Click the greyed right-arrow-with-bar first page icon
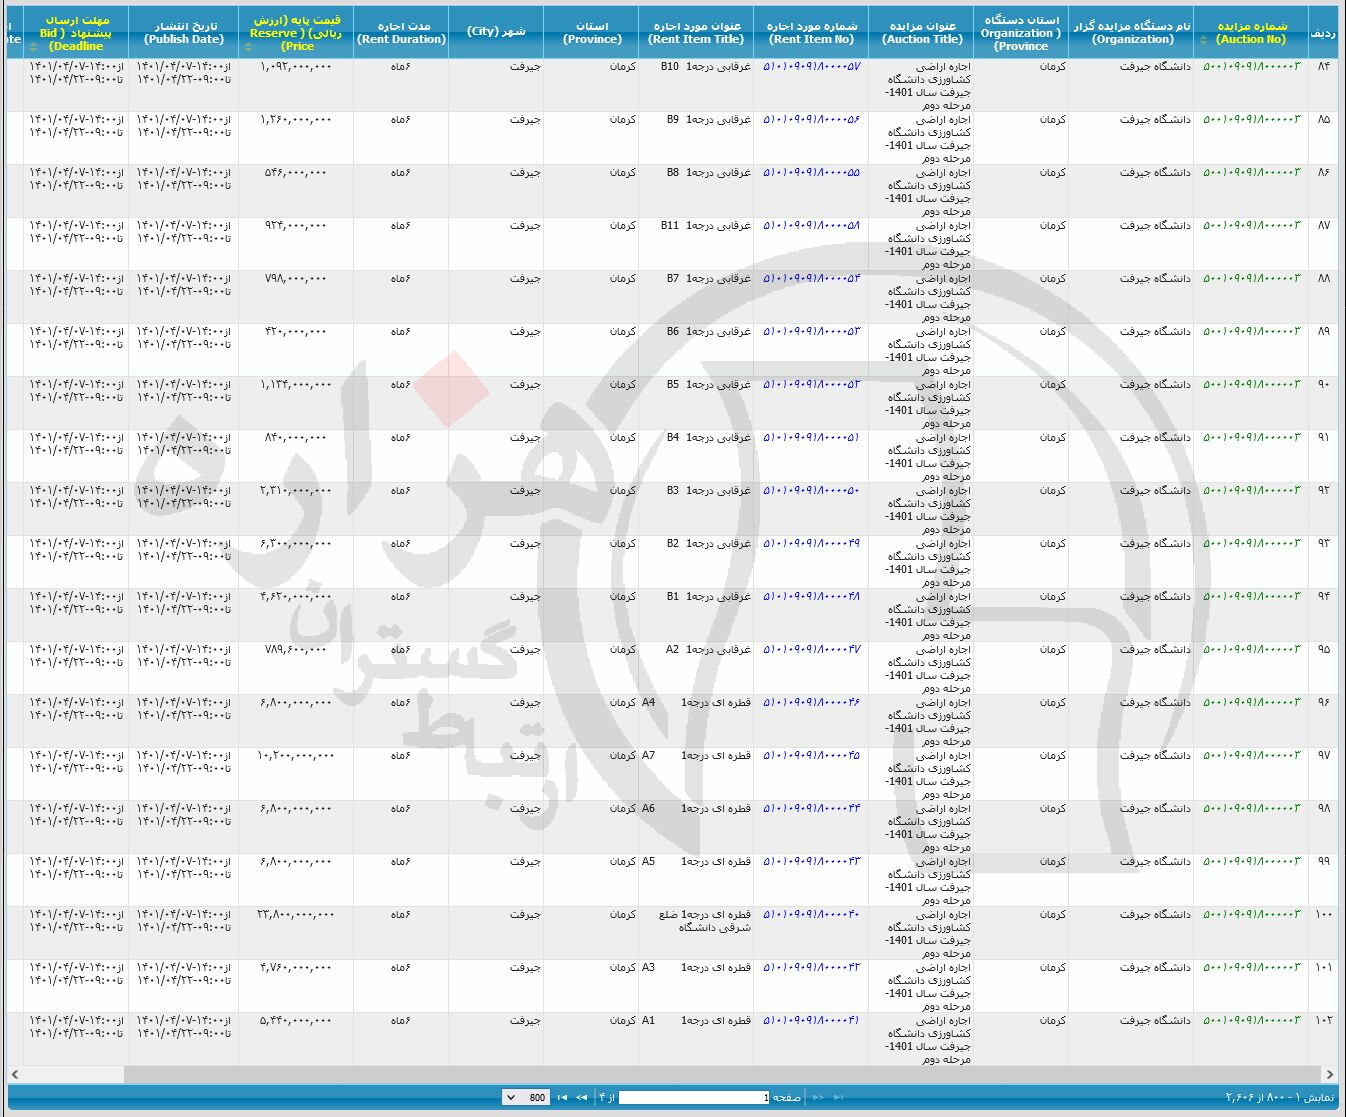The height and width of the screenshot is (1117, 1346). (x=840, y=1097)
